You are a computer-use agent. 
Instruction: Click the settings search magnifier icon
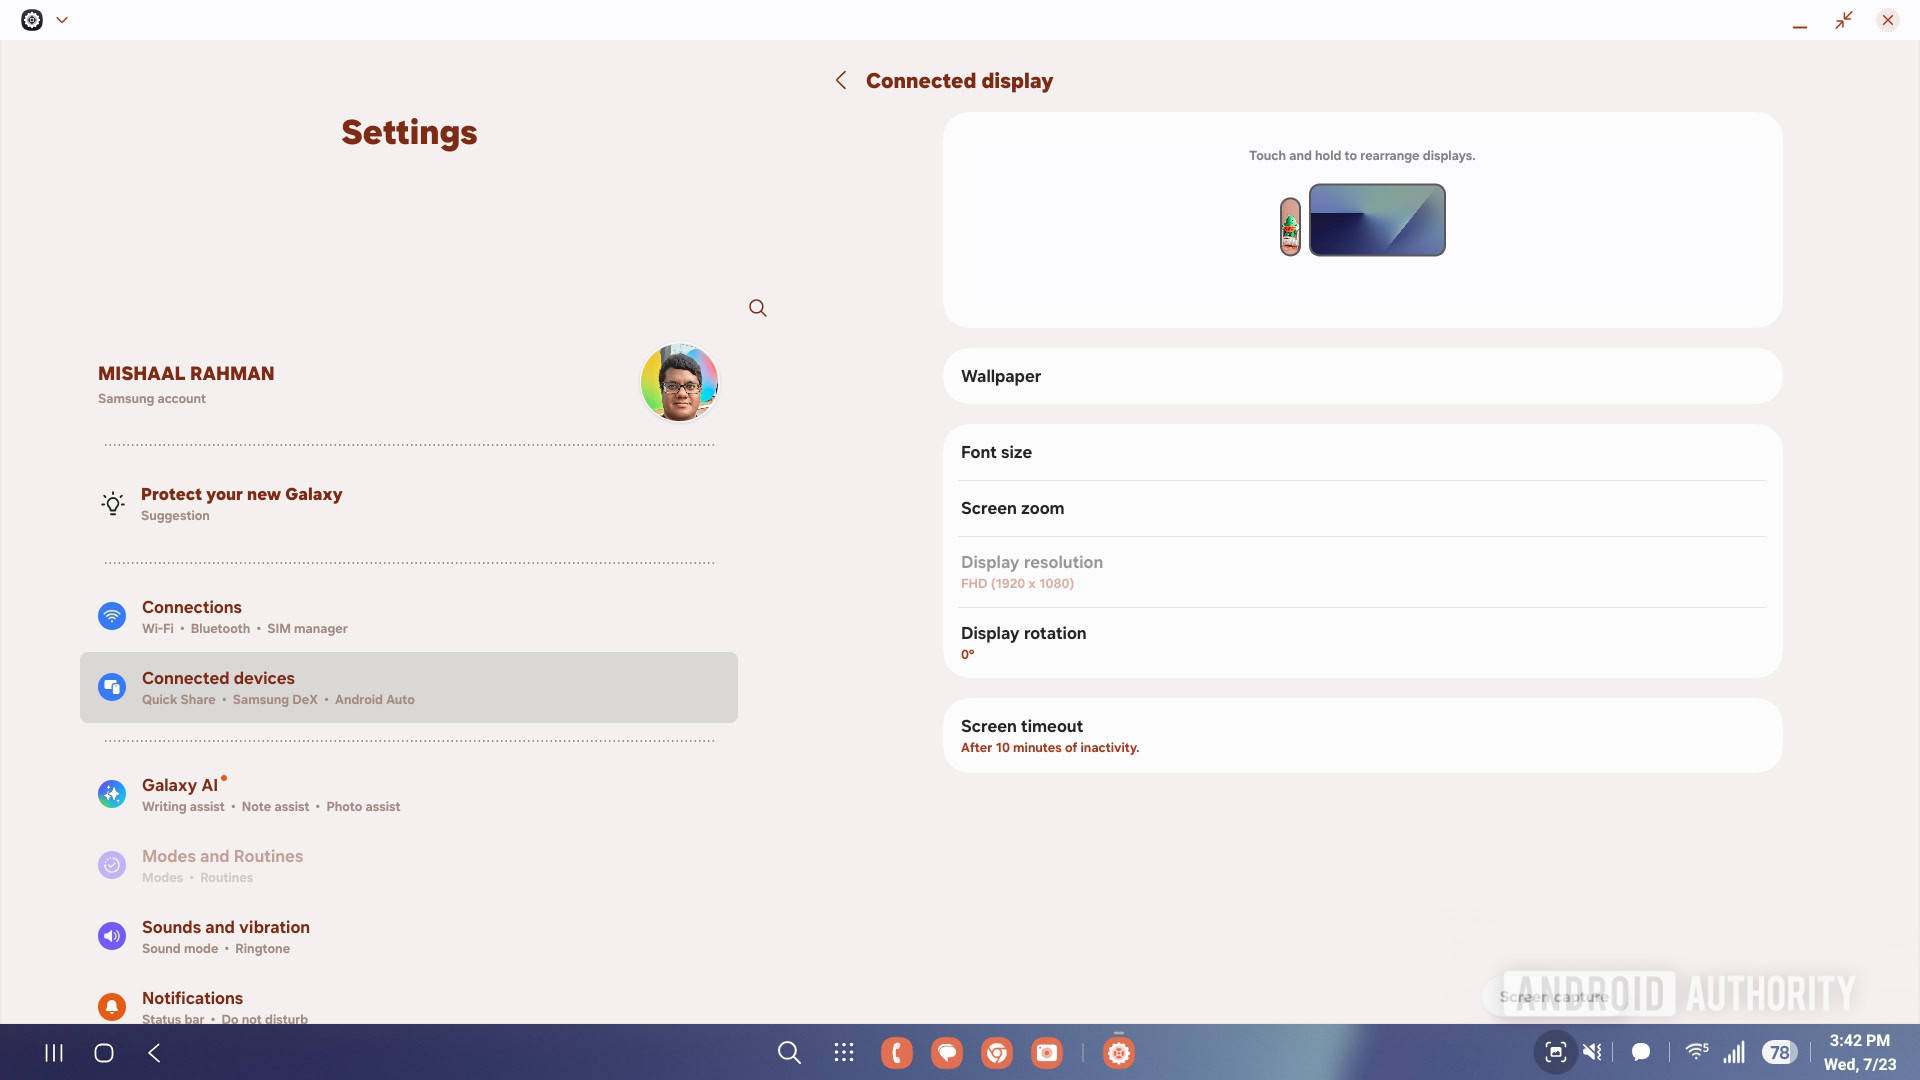click(758, 308)
